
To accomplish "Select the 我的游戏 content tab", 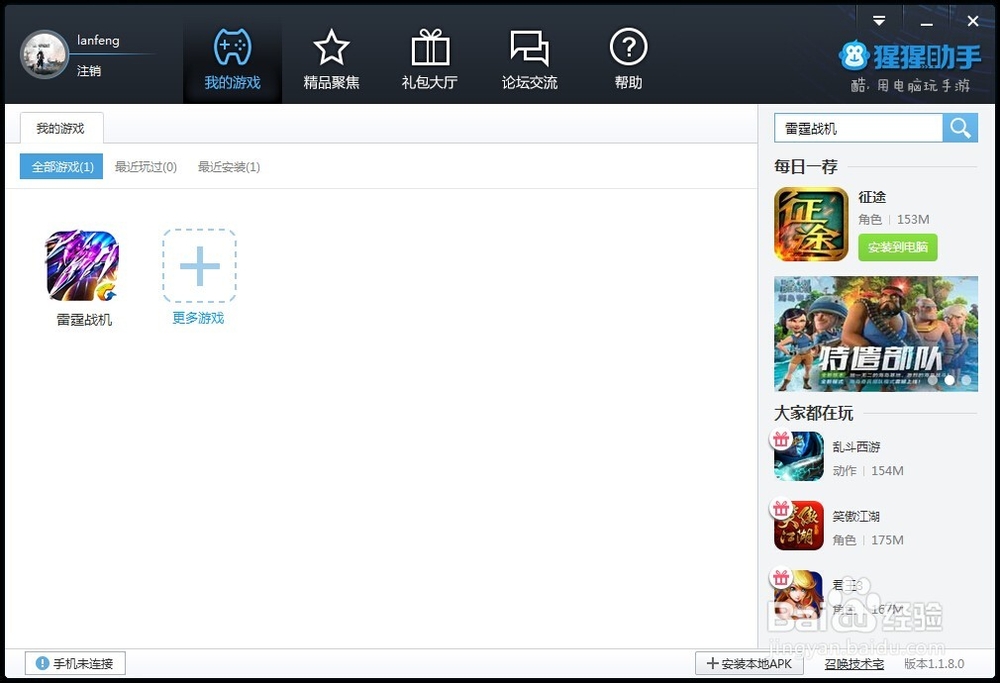I will 61,128.
